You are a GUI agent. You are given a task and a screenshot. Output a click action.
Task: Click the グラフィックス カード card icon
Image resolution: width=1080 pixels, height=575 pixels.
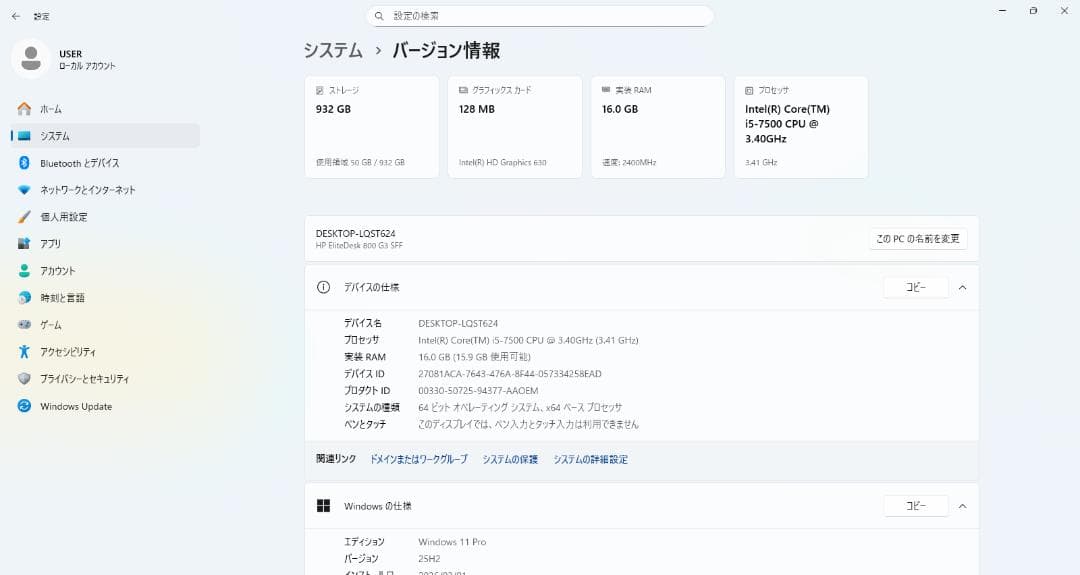tap(464, 90)
